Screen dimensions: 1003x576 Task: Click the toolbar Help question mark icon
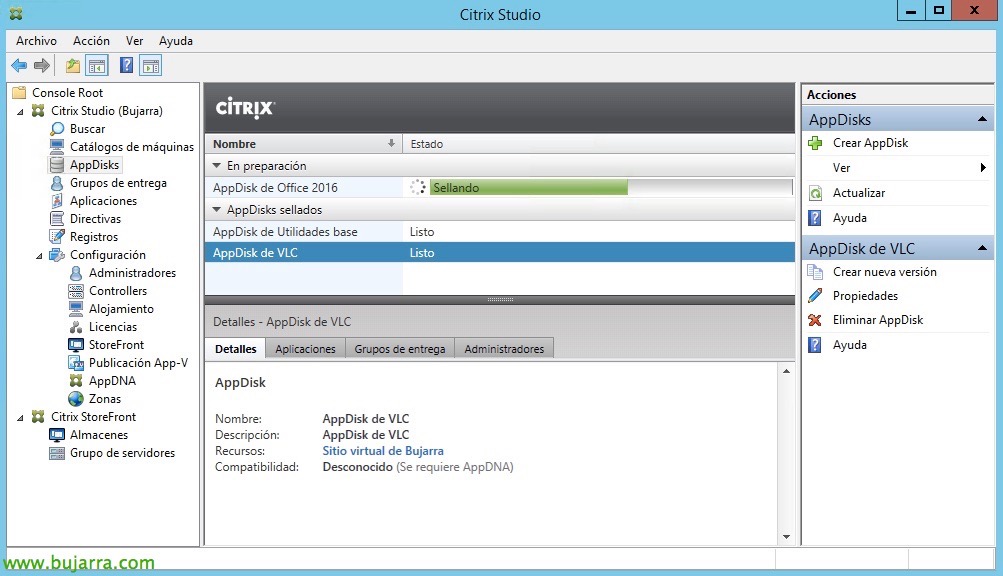tap(127, 65)
